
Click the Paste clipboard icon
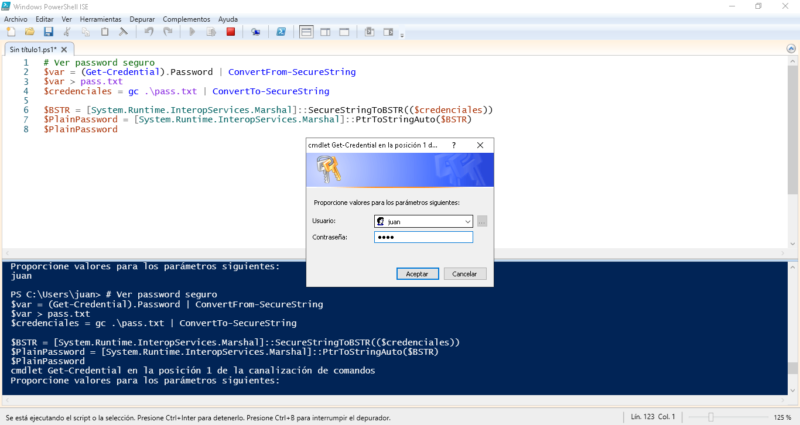[x=105, y=32]
